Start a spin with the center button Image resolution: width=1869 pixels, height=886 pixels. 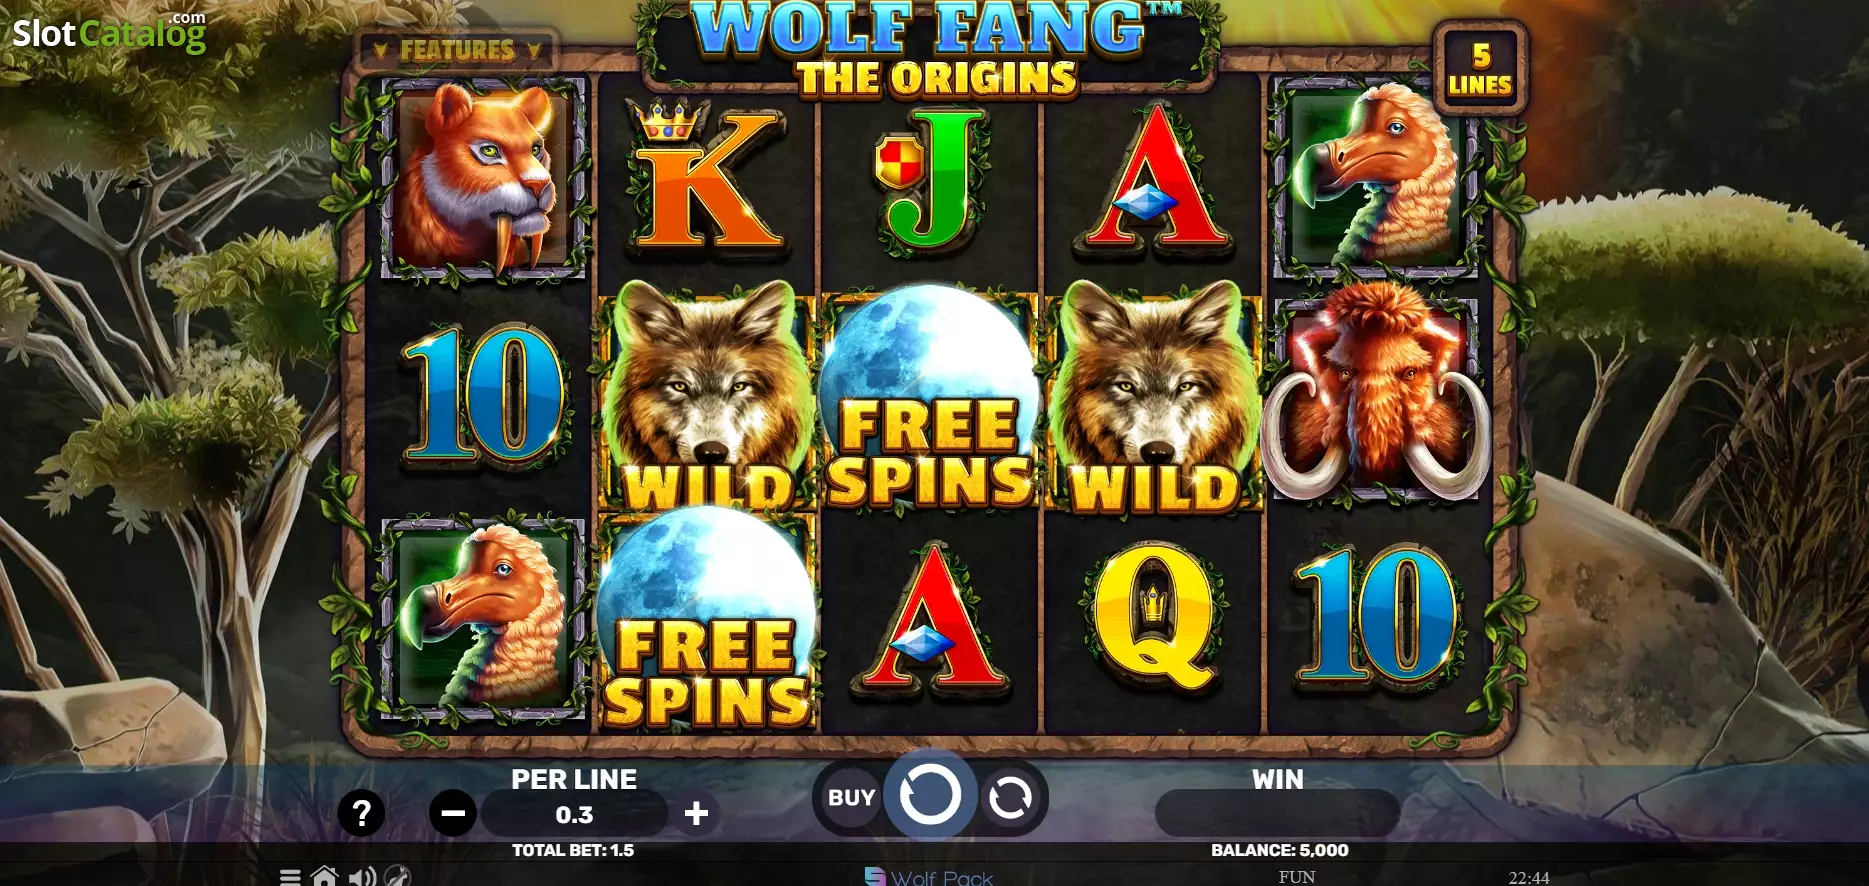(930, 796)
